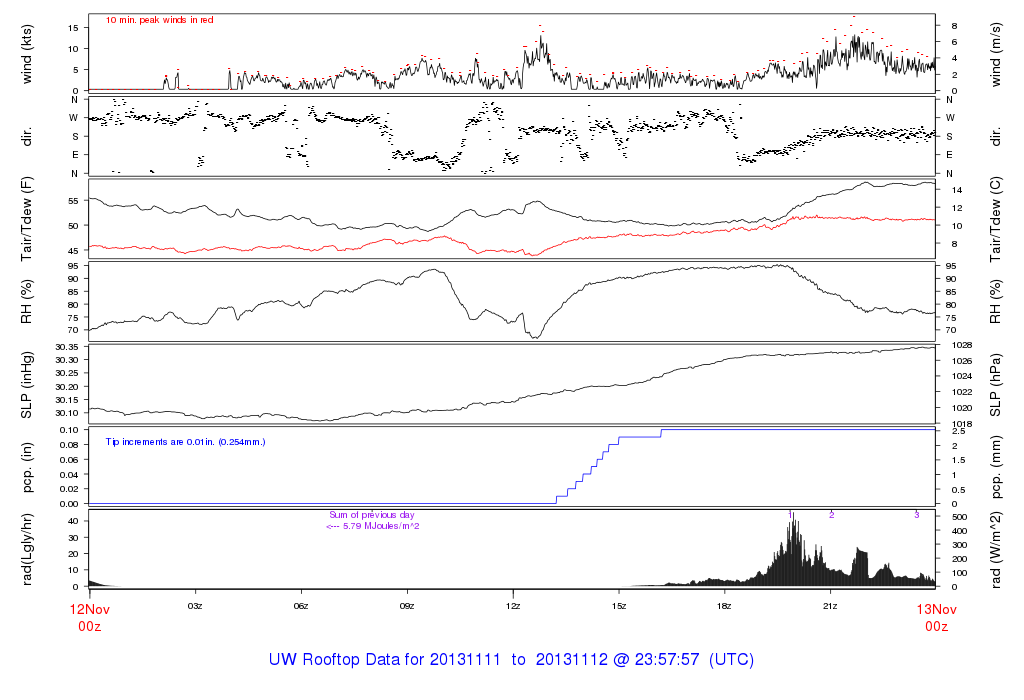The image size is (1024, 700).
Task: Click the 'SLP (hPa)' axis label
Action: click(995, 385)
